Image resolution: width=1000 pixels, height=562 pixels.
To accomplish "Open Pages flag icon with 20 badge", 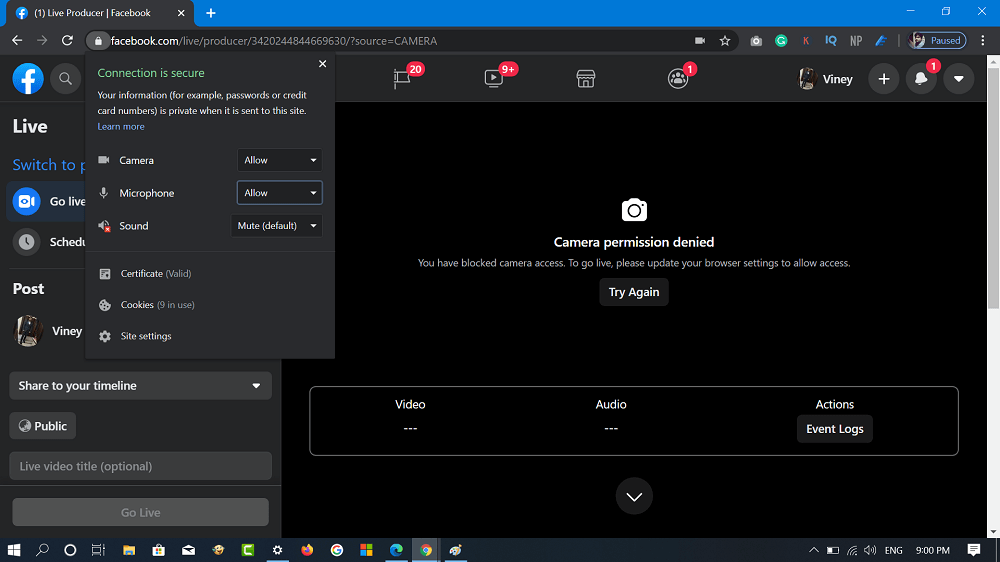I will click(x=402, y=78).
